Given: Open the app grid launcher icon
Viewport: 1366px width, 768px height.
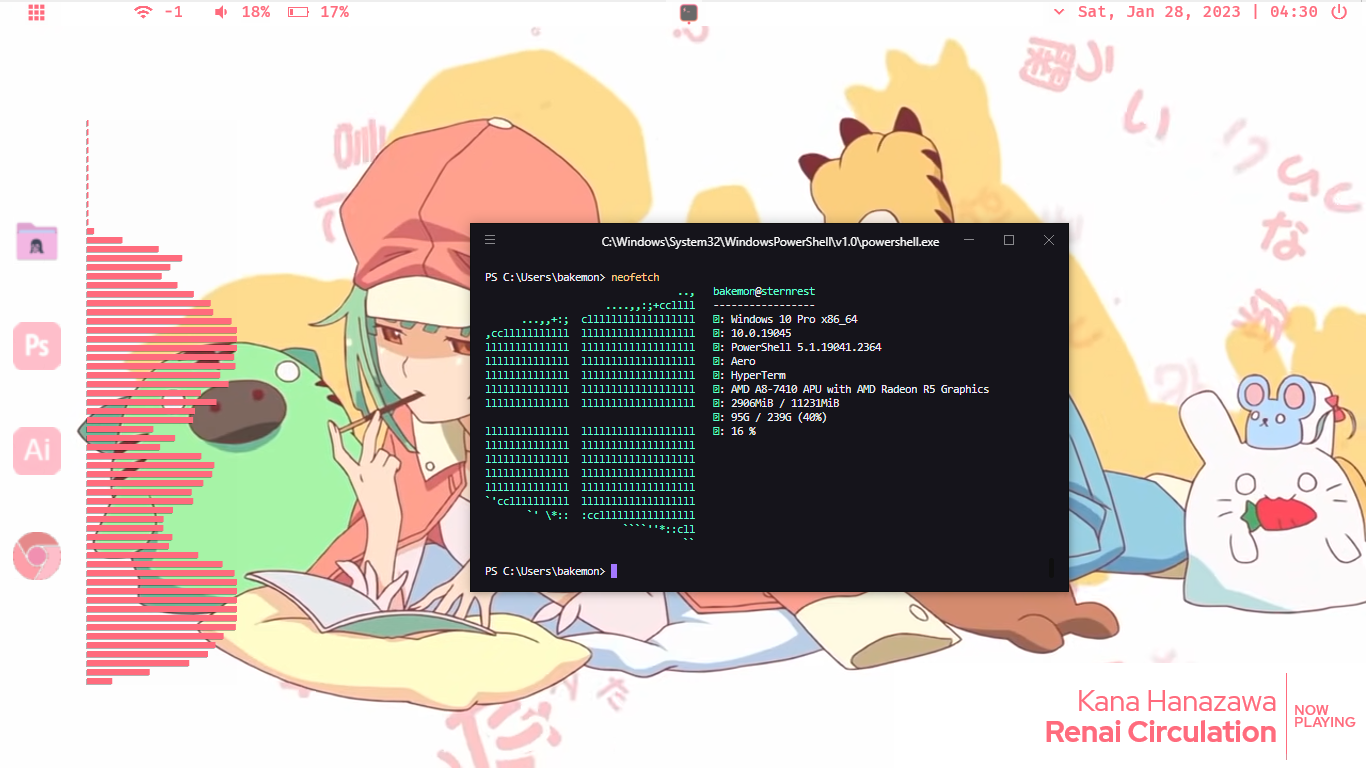Looking at the screenshot, I should (x=36, y=12).
